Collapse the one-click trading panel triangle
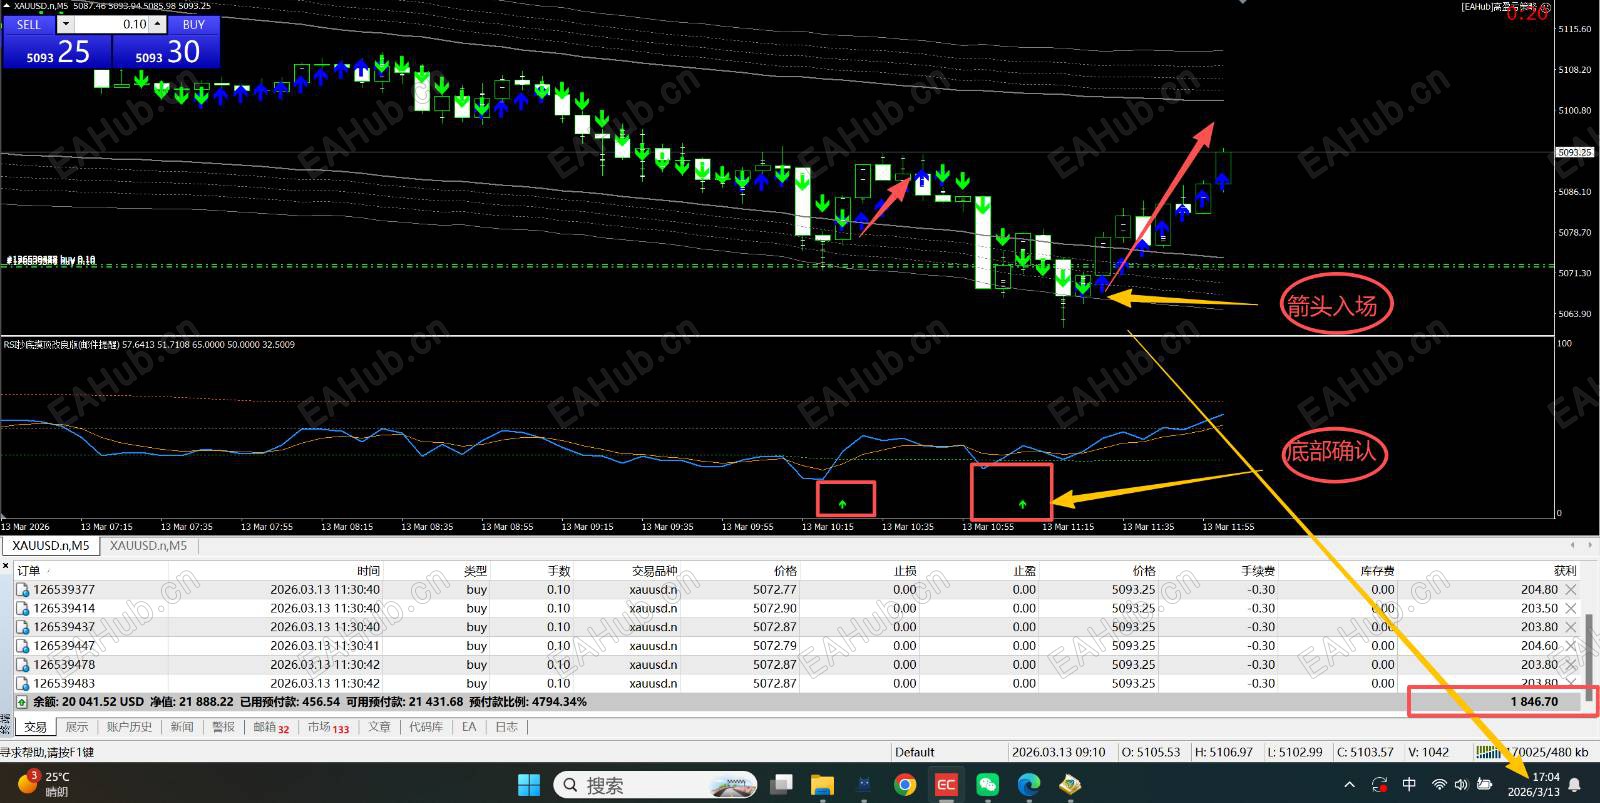This screenshot has width=1600, height=803. pyautogui.click(x=7, y=6)
